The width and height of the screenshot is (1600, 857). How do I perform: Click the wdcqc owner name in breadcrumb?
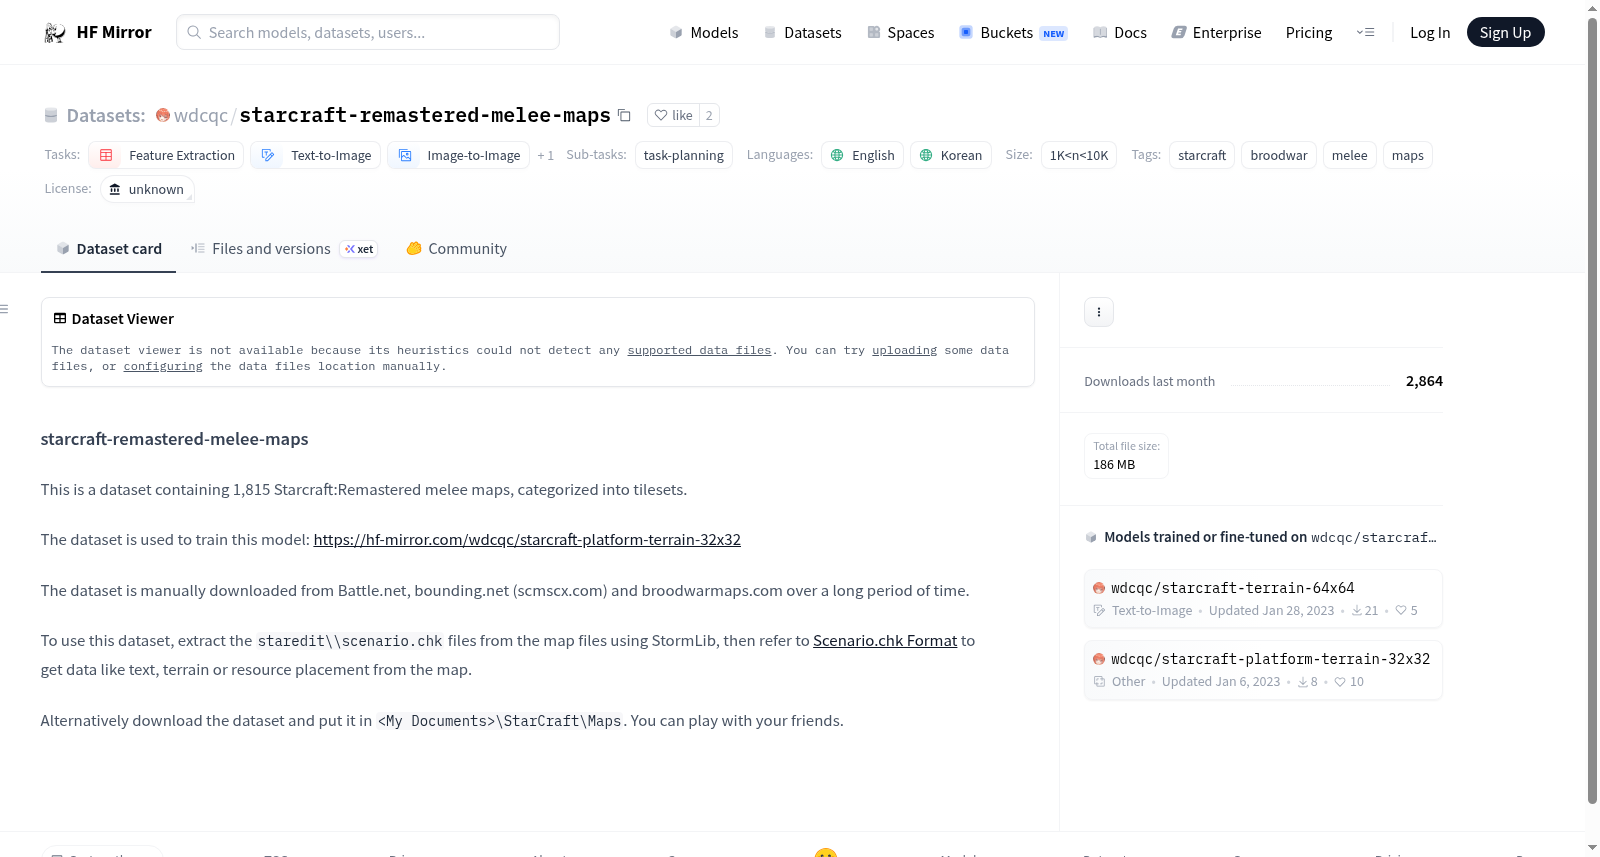(x=201, y=115)
